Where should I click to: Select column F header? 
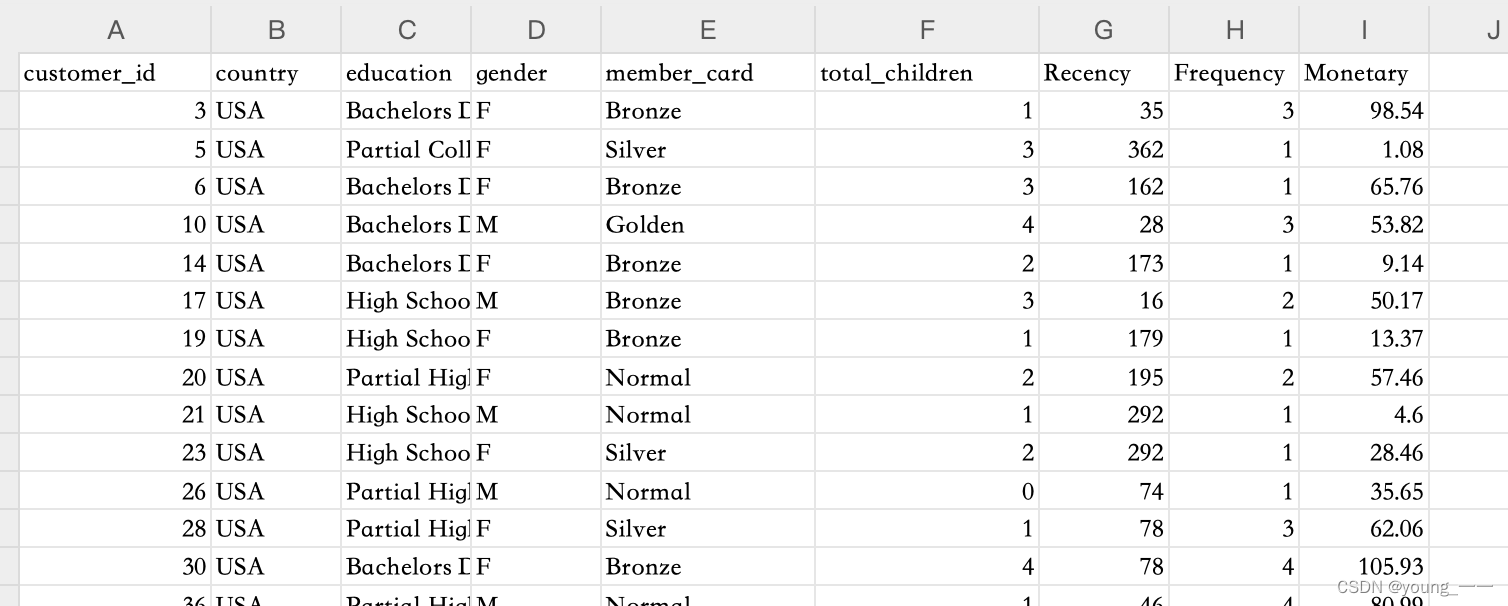point(927,30)
